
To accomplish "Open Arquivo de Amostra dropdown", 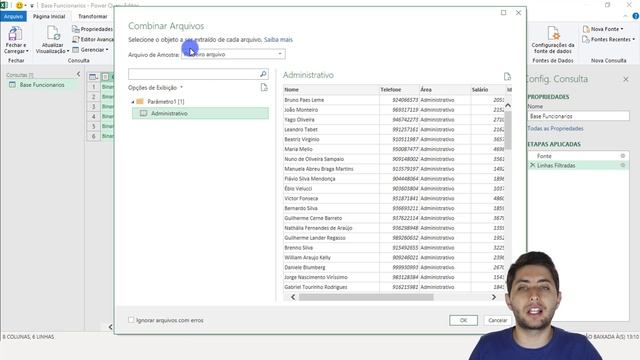I will (x=233, y=54).
